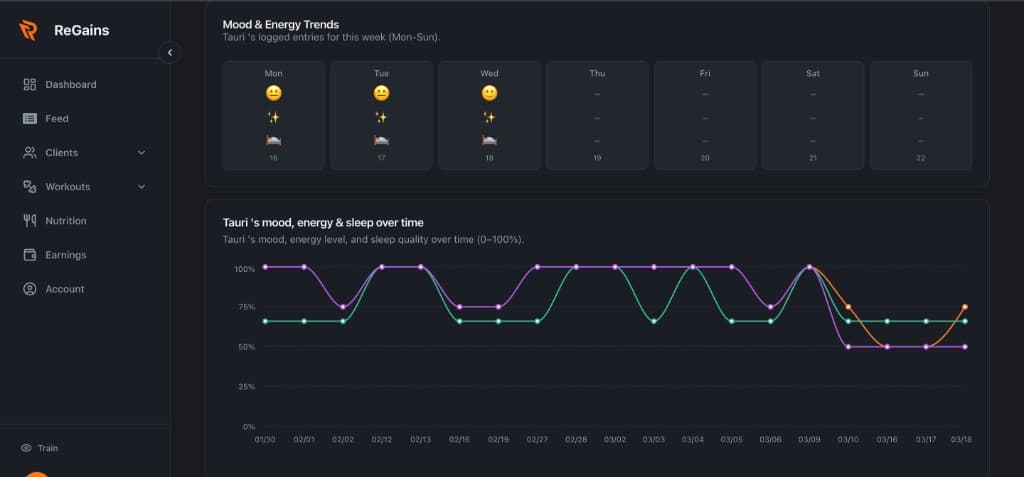Select the empty Sunday entry card

tap(920, 115)
